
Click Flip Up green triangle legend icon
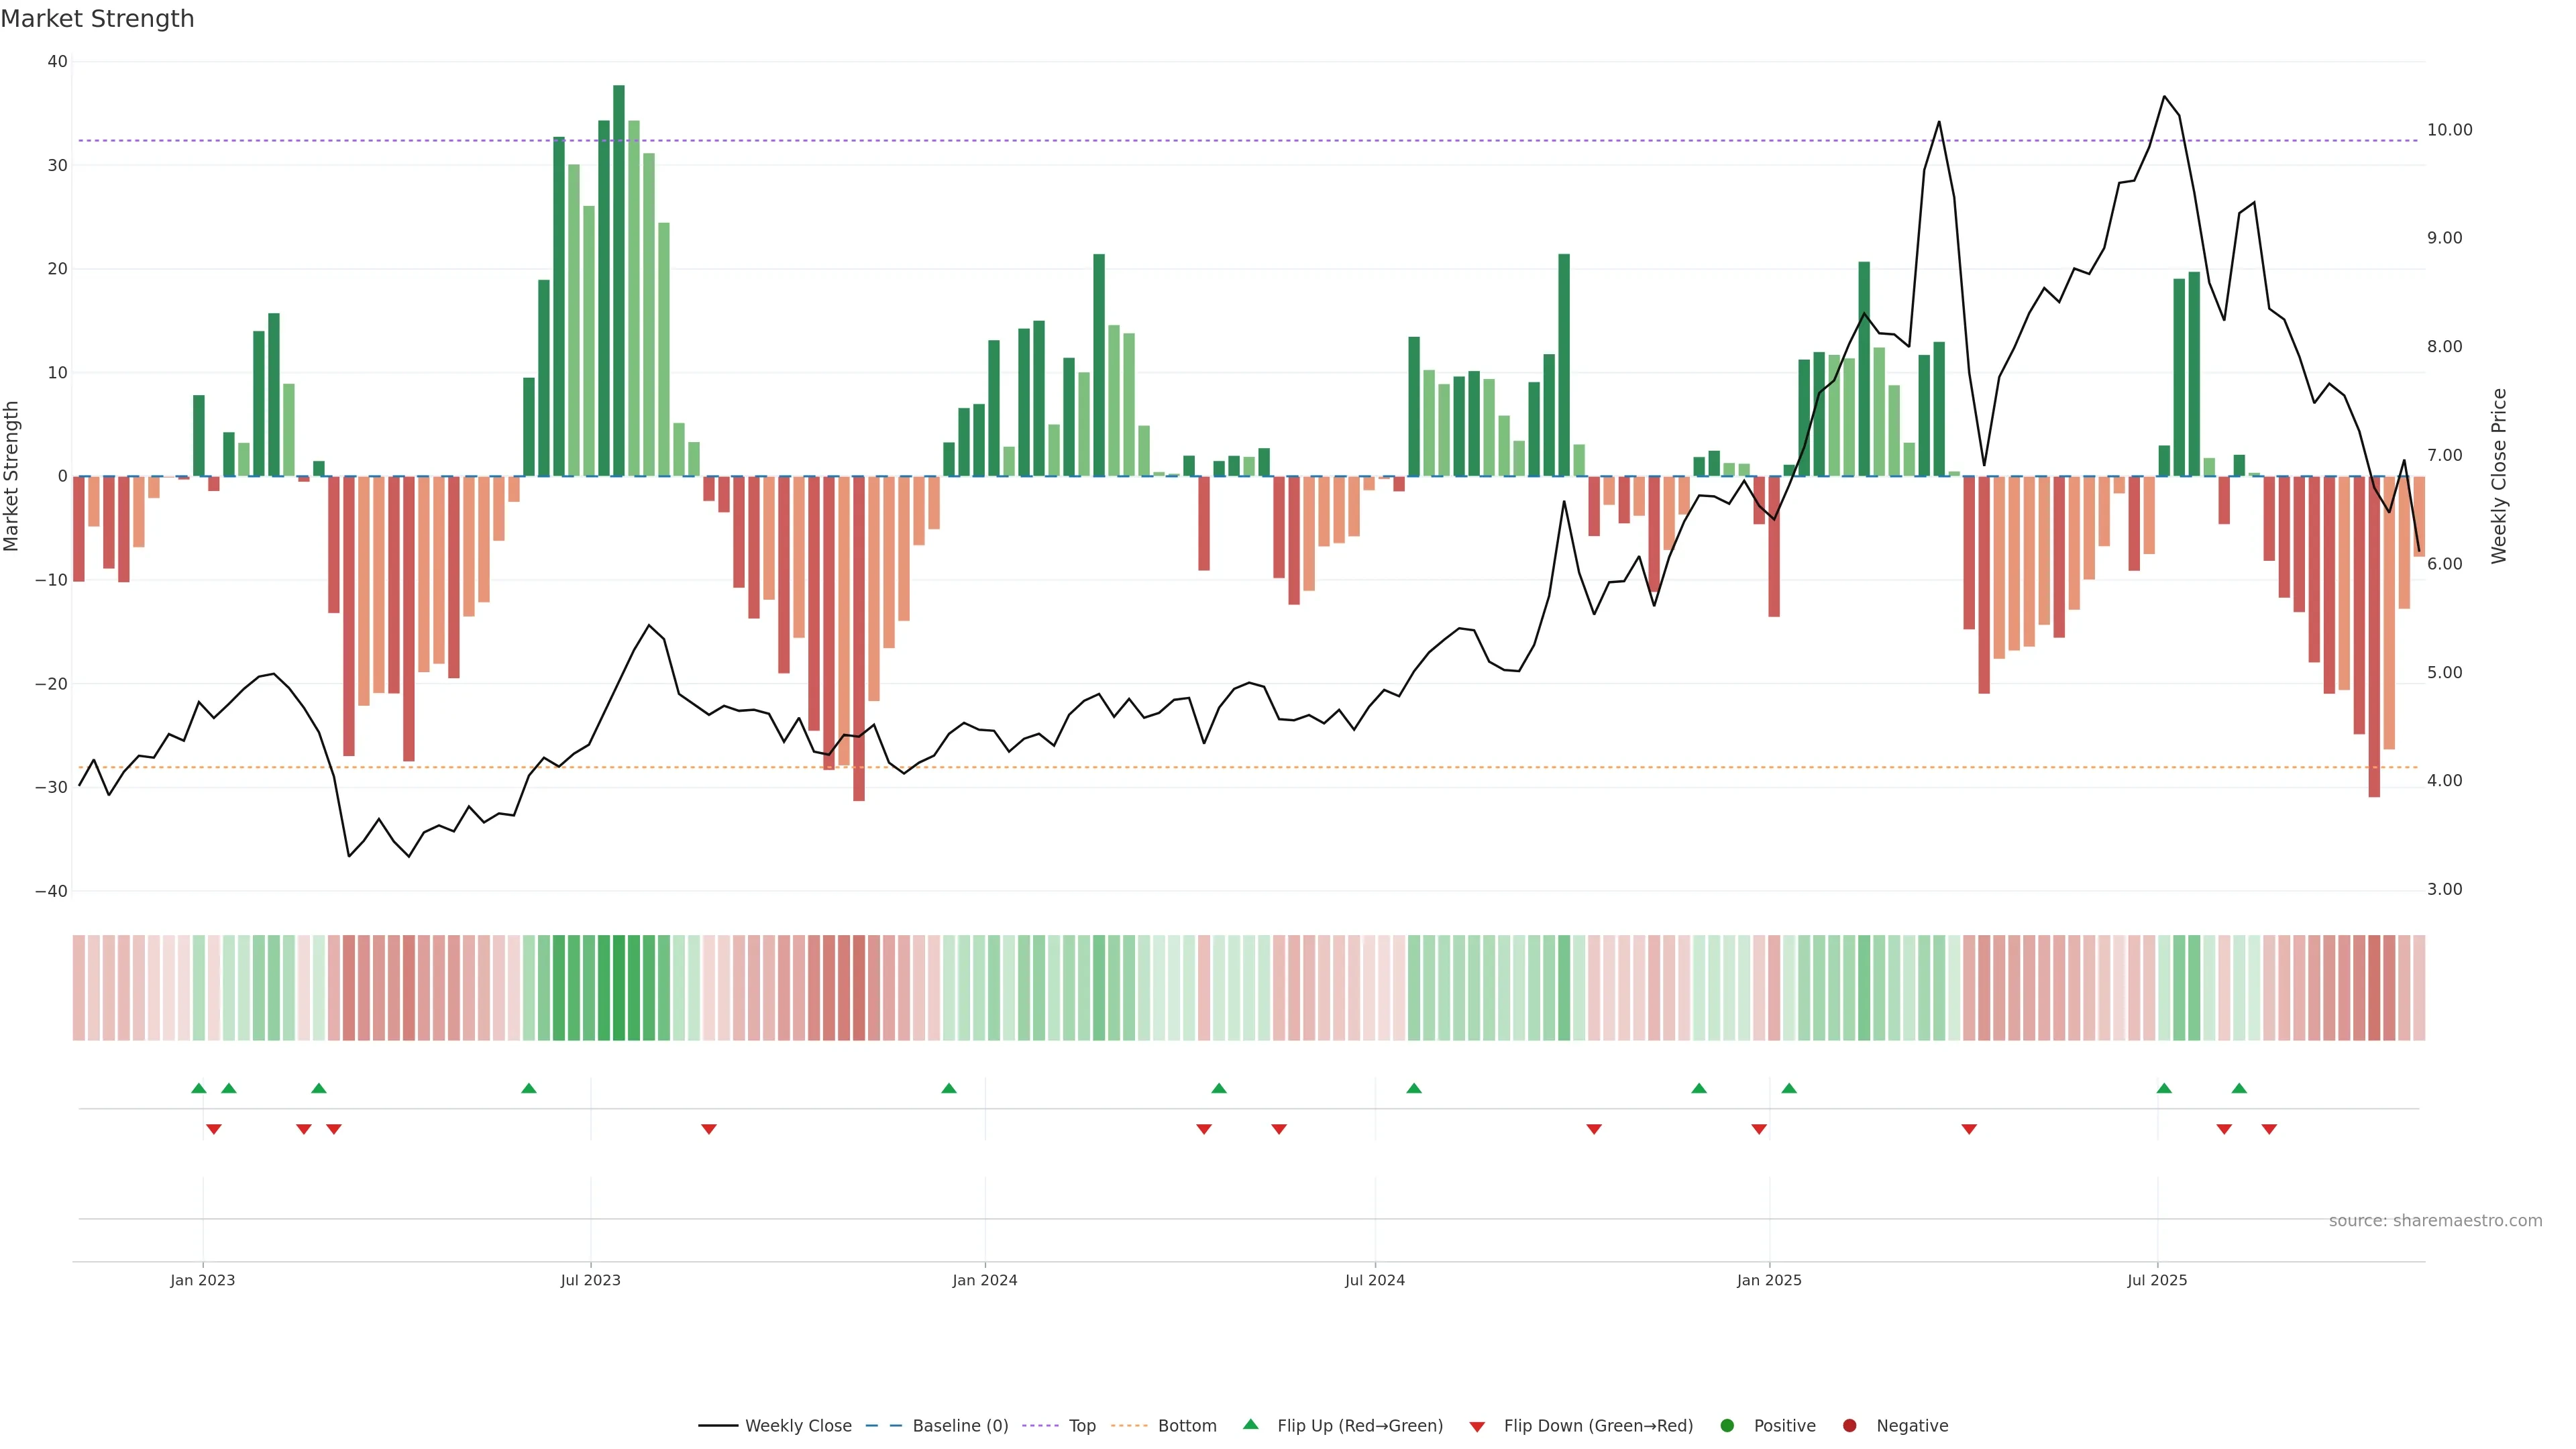pos(1250,1424)
